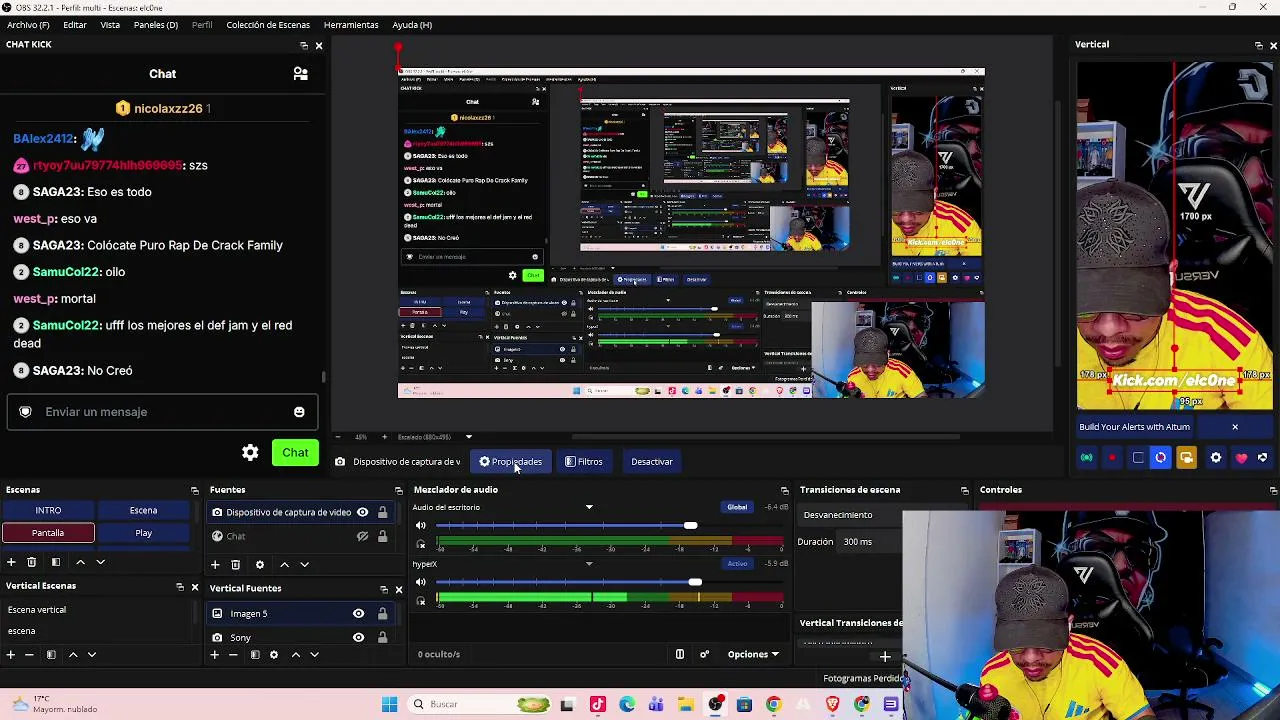1280x720 pixels.
Task: Click the Vertical plugin heart icon
Action: click(x=1241, y=458)
